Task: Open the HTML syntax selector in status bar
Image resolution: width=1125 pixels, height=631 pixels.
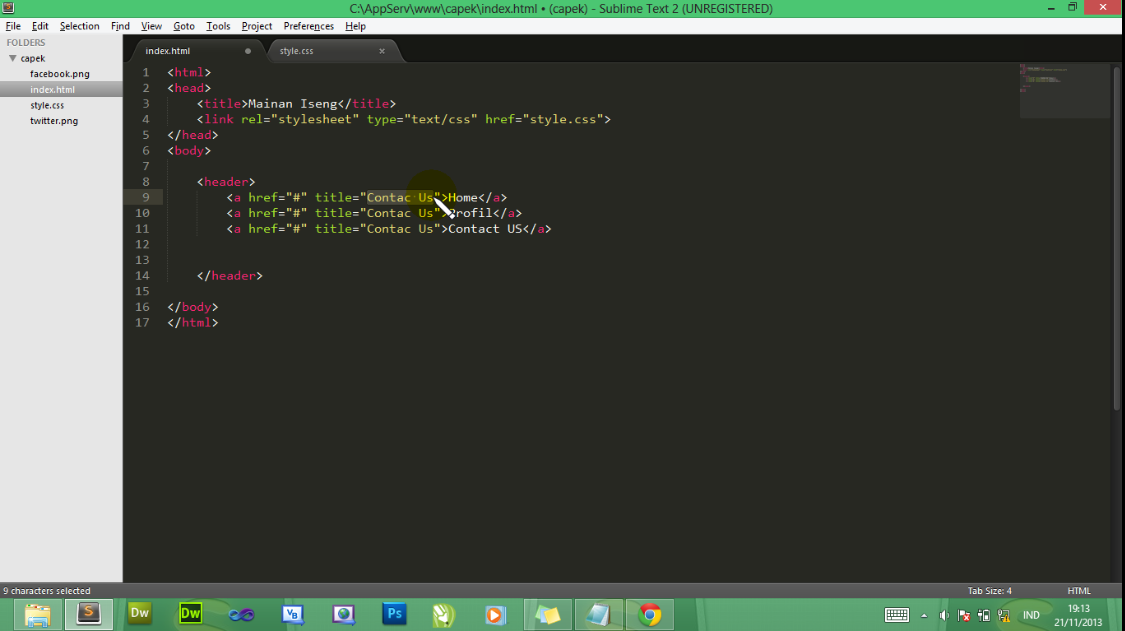Action: tap(1078, 590)
